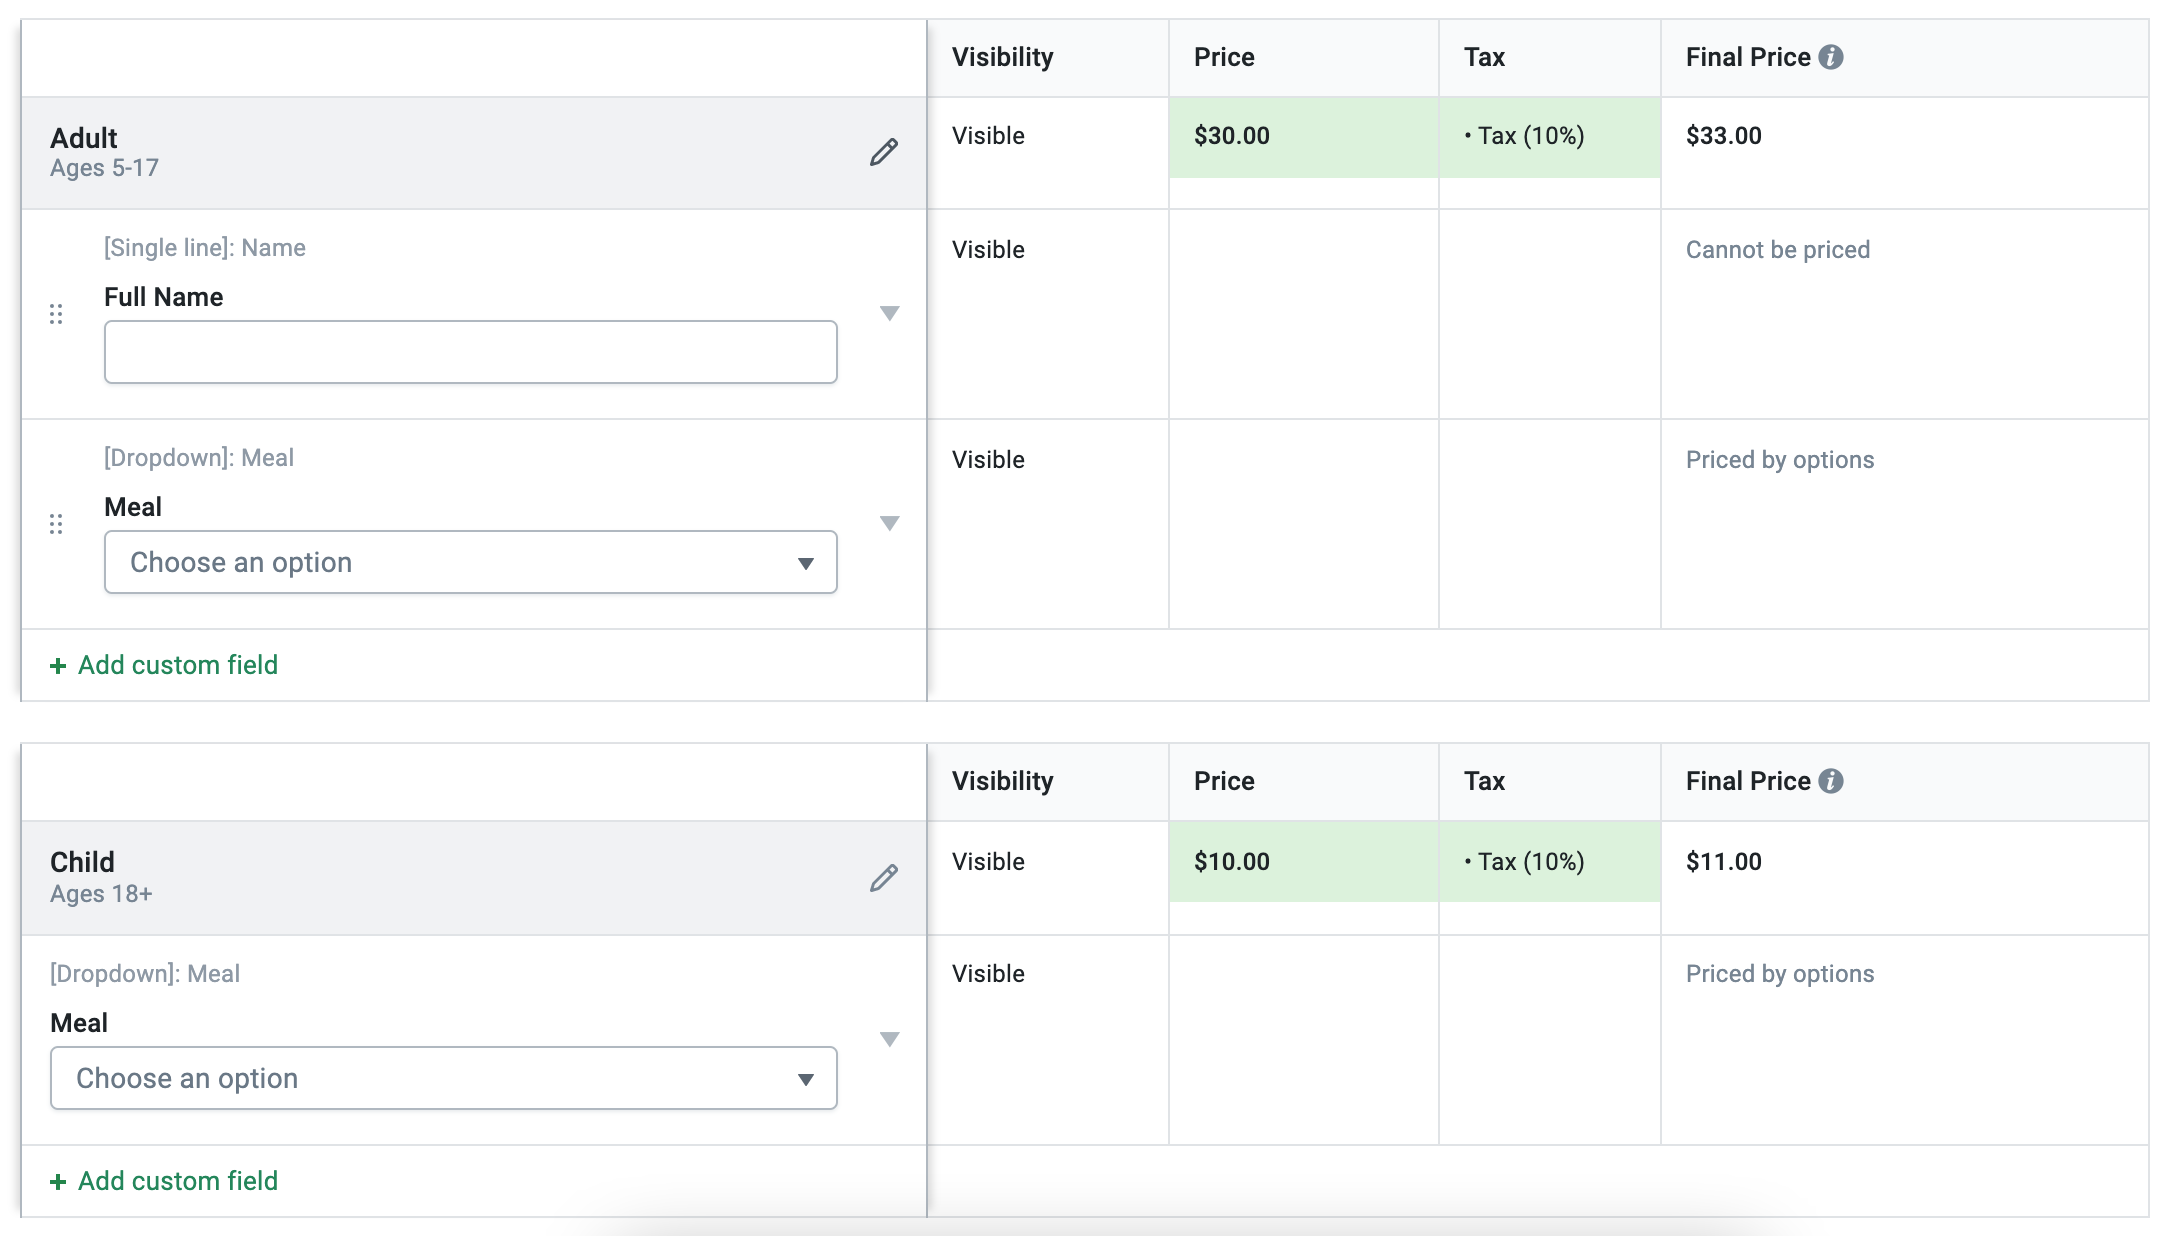Screen dimensions: 2176x1236
Task: Click the Child ticket title
Action: point(82,862)
